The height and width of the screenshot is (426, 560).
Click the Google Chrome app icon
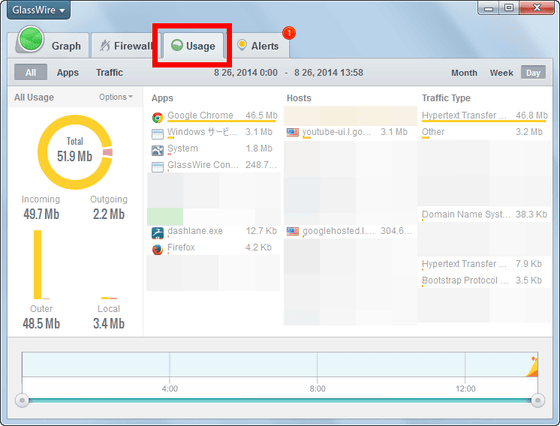pos(158,117)
